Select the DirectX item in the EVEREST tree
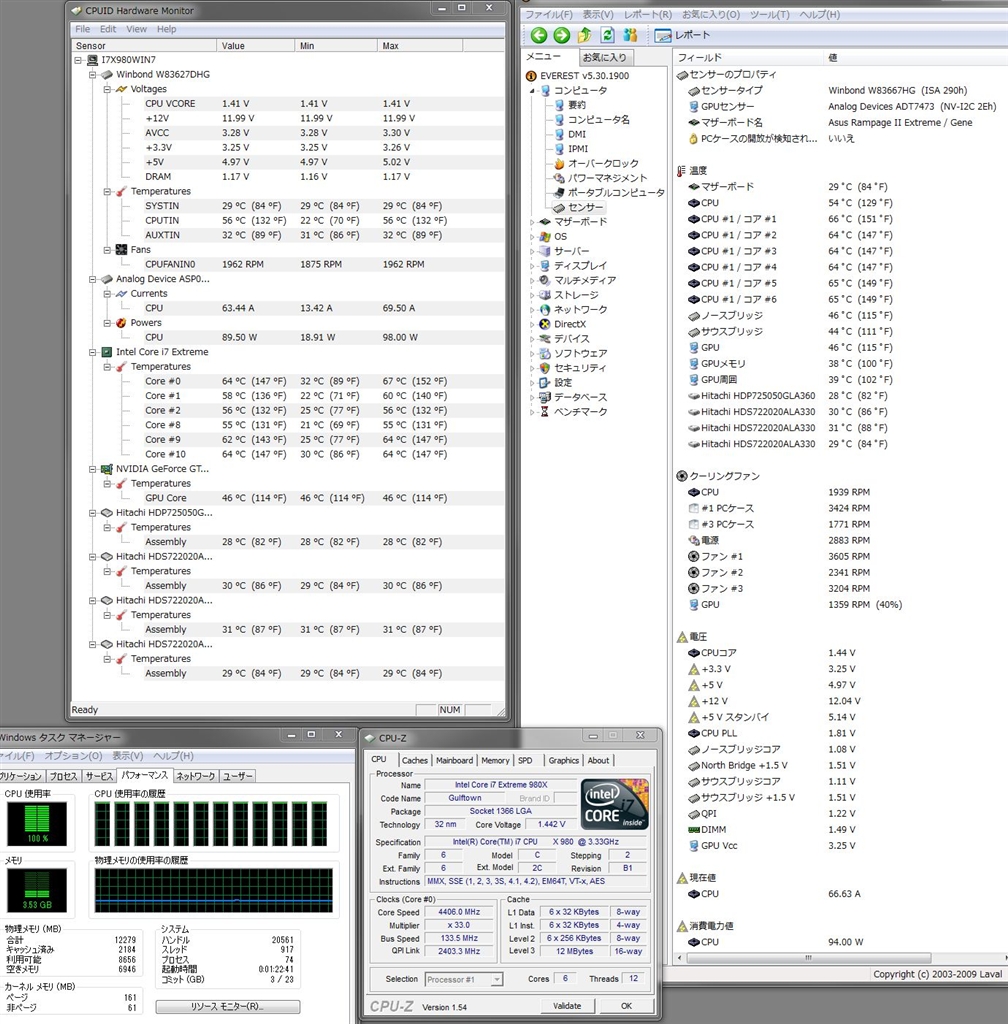Screen dimensions: 1008x1024 569,324
